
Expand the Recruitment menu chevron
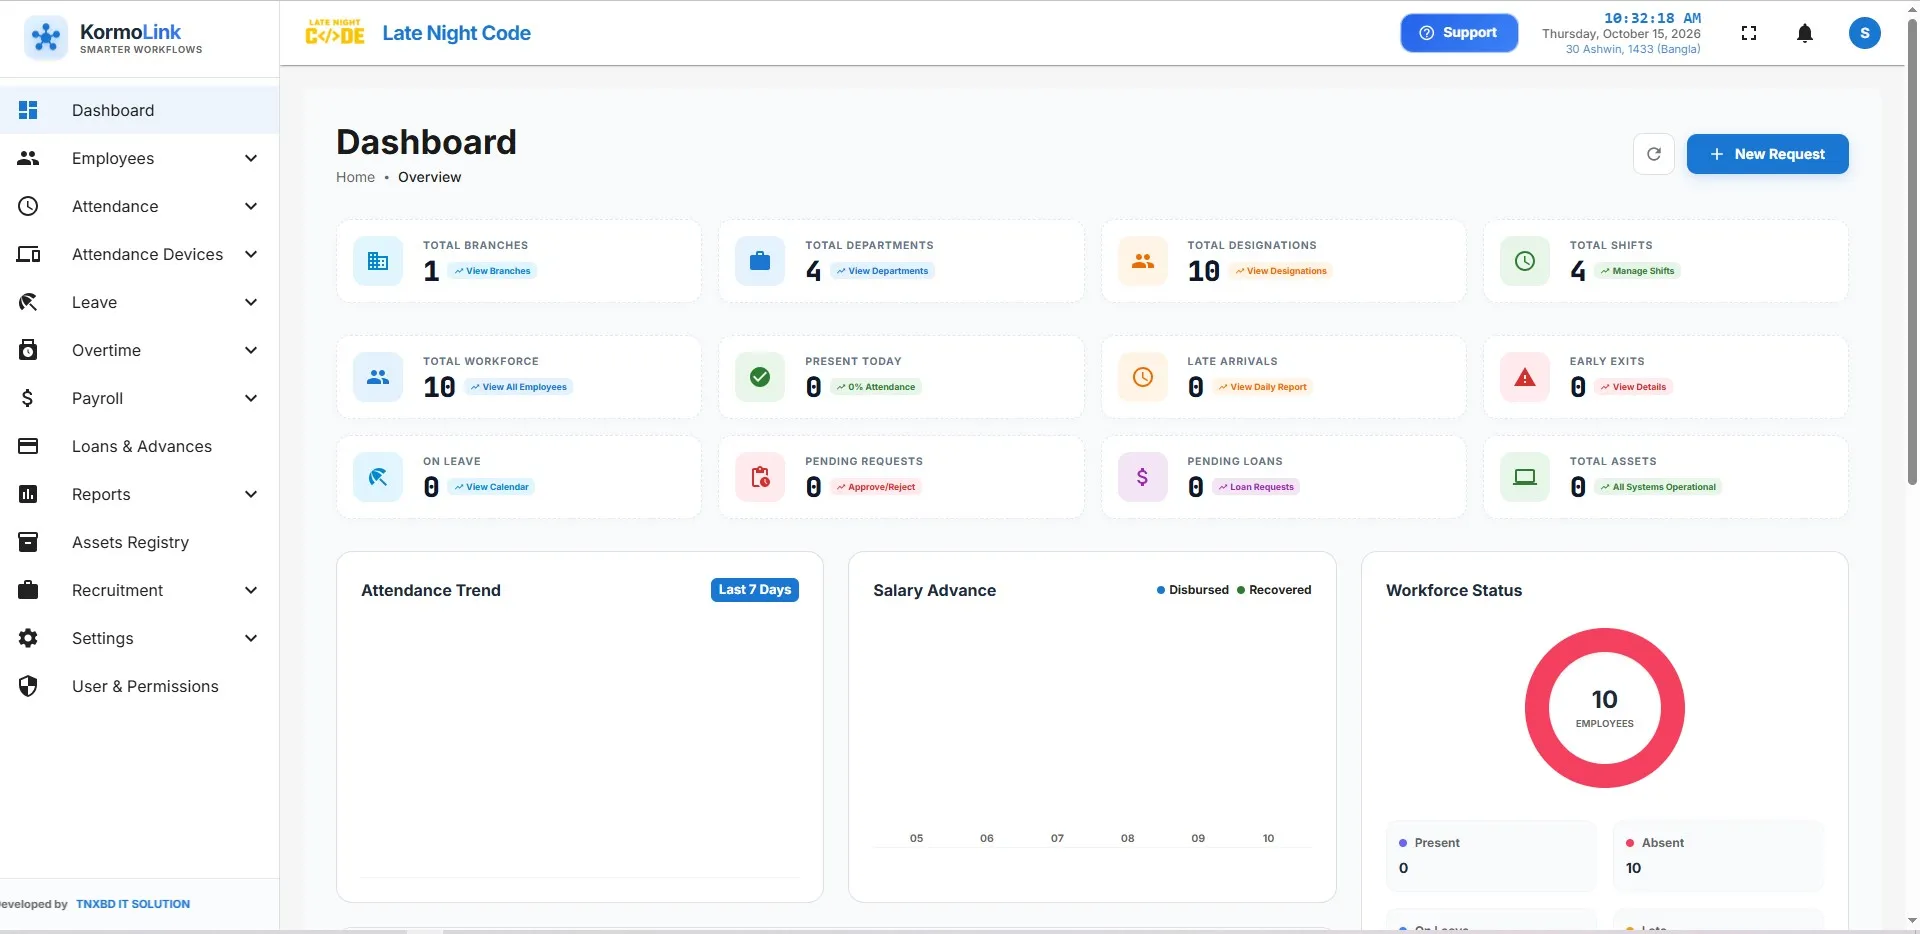pyautogui.click(x=251, y=590)
